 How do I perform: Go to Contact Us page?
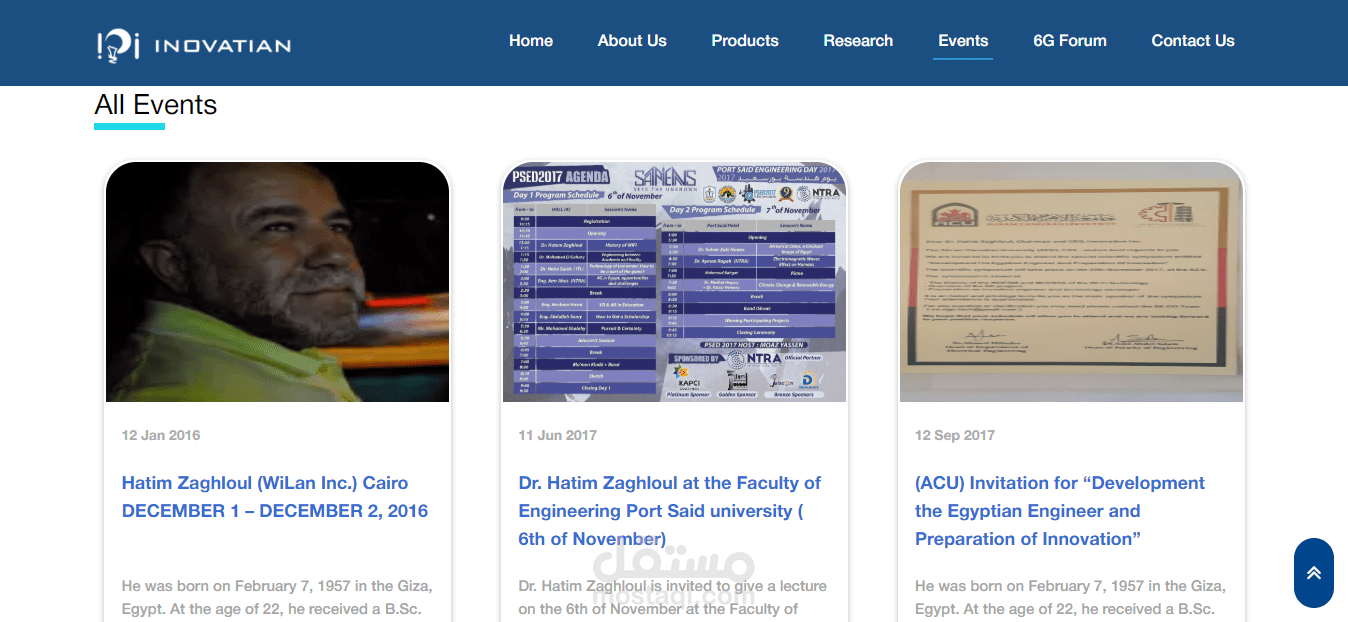pyautogui.click(x=1193, y=41)
